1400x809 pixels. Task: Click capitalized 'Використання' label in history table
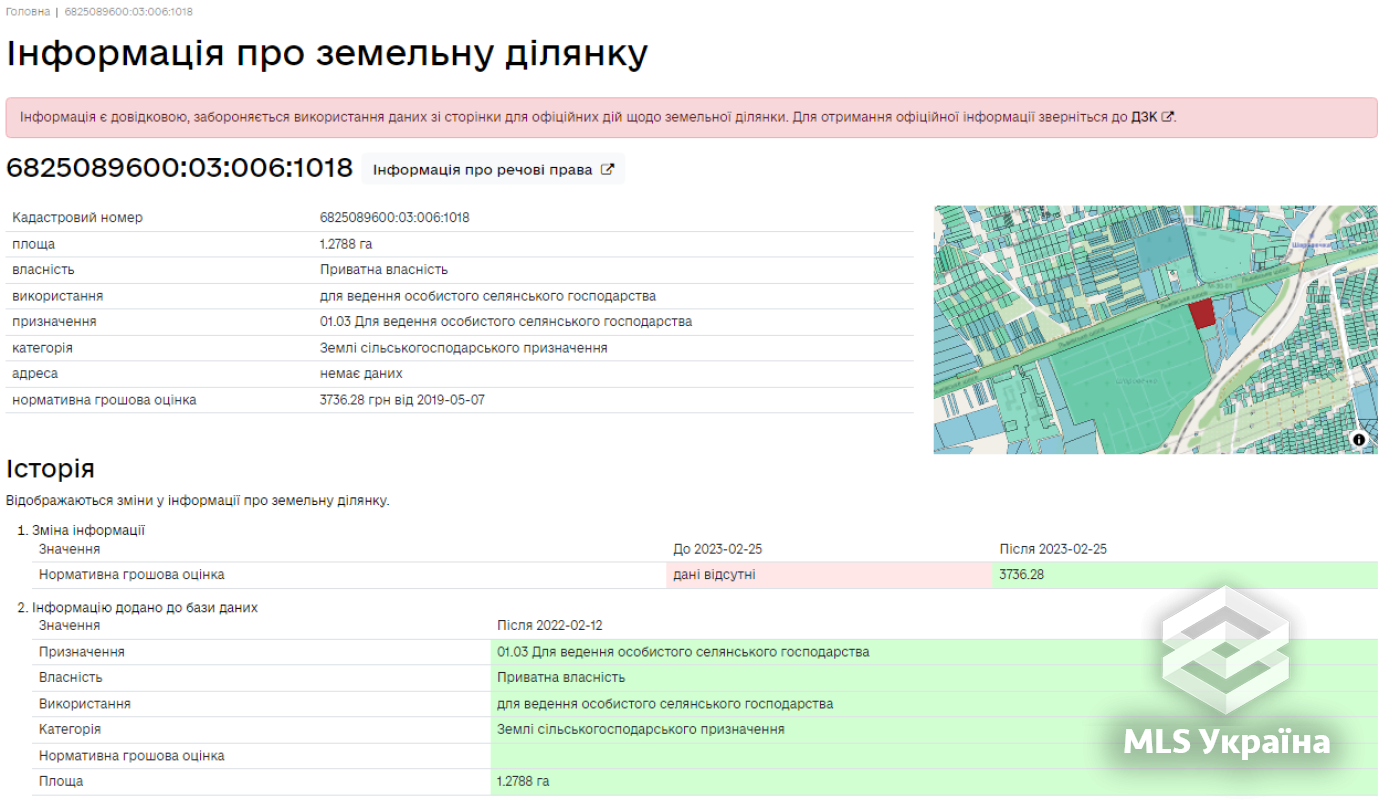point(85,704)
